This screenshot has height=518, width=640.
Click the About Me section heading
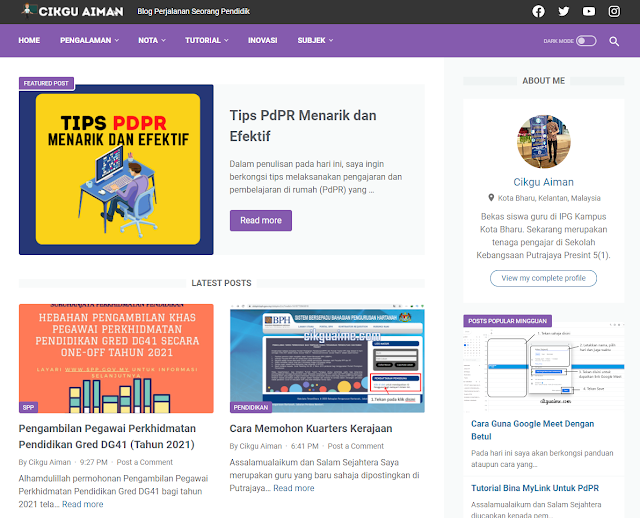[544, 81]
